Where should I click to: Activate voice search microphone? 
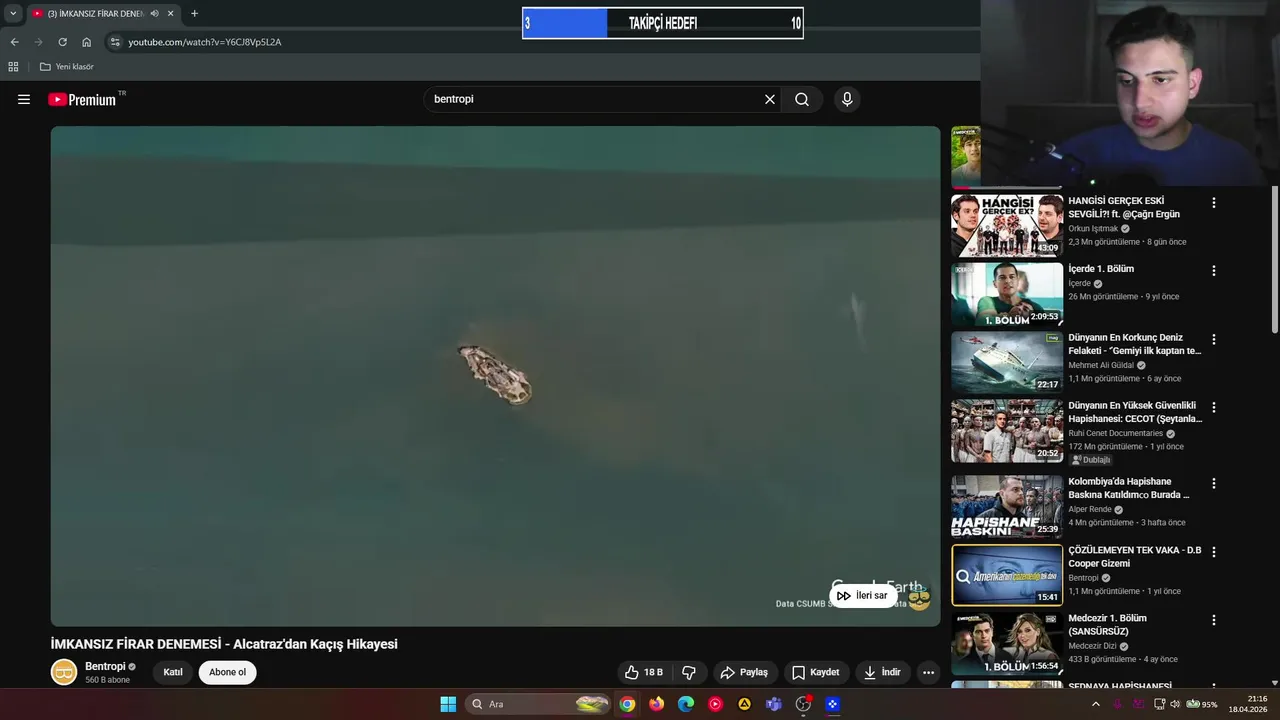click(x=847, y=99)
